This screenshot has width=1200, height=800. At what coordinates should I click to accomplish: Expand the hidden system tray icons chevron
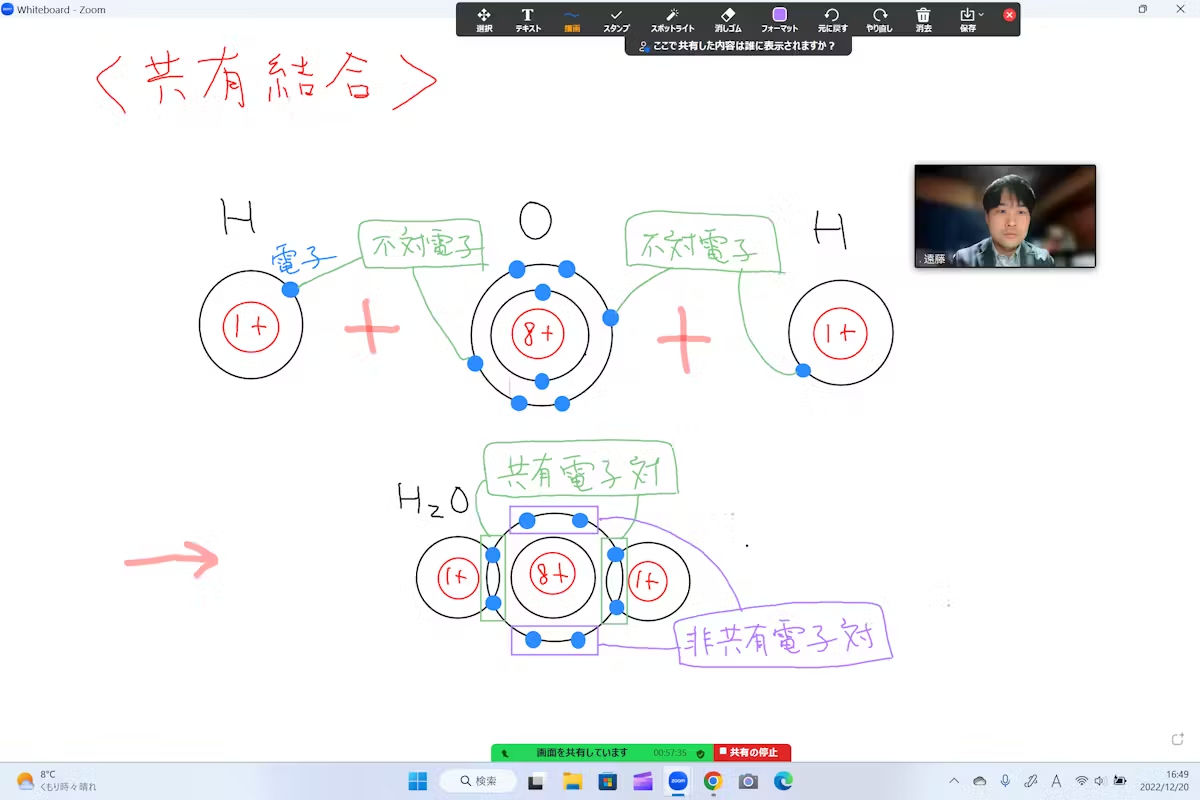pyautogui.click(x=954, y=781)
